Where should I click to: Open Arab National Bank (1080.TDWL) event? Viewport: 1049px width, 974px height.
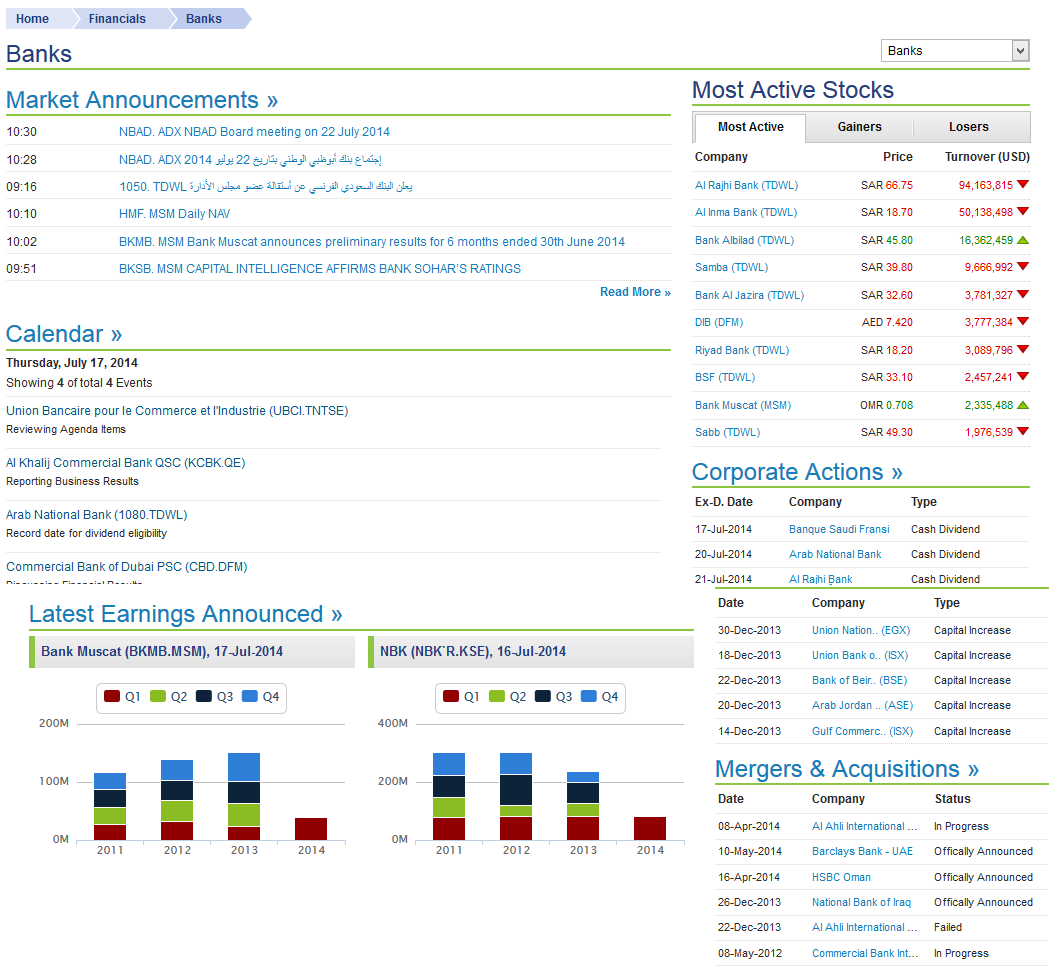96,515
